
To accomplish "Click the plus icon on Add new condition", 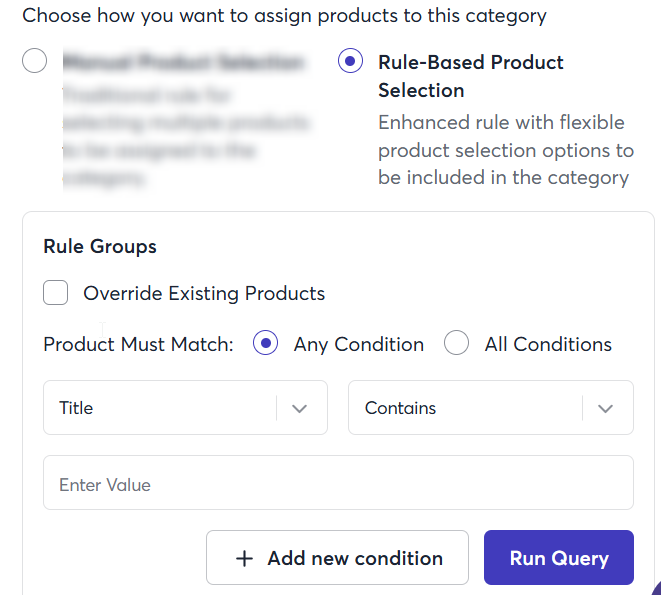I will (x=244, y=558).
